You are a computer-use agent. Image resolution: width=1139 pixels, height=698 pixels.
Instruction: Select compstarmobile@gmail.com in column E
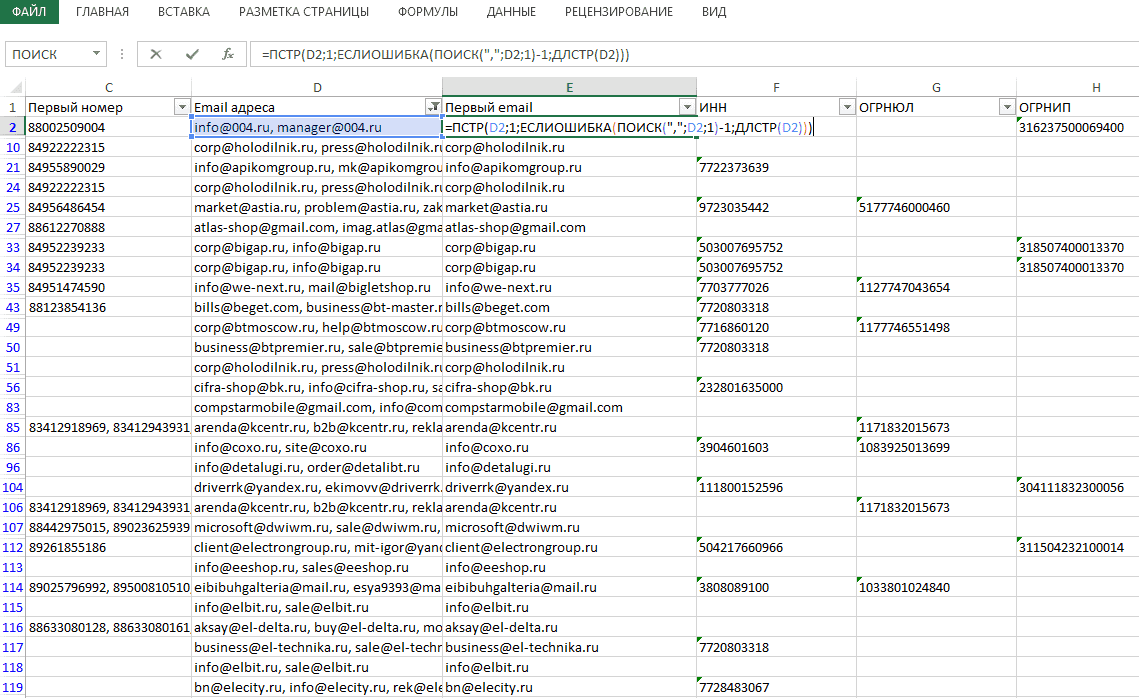[x=570, y=407]
